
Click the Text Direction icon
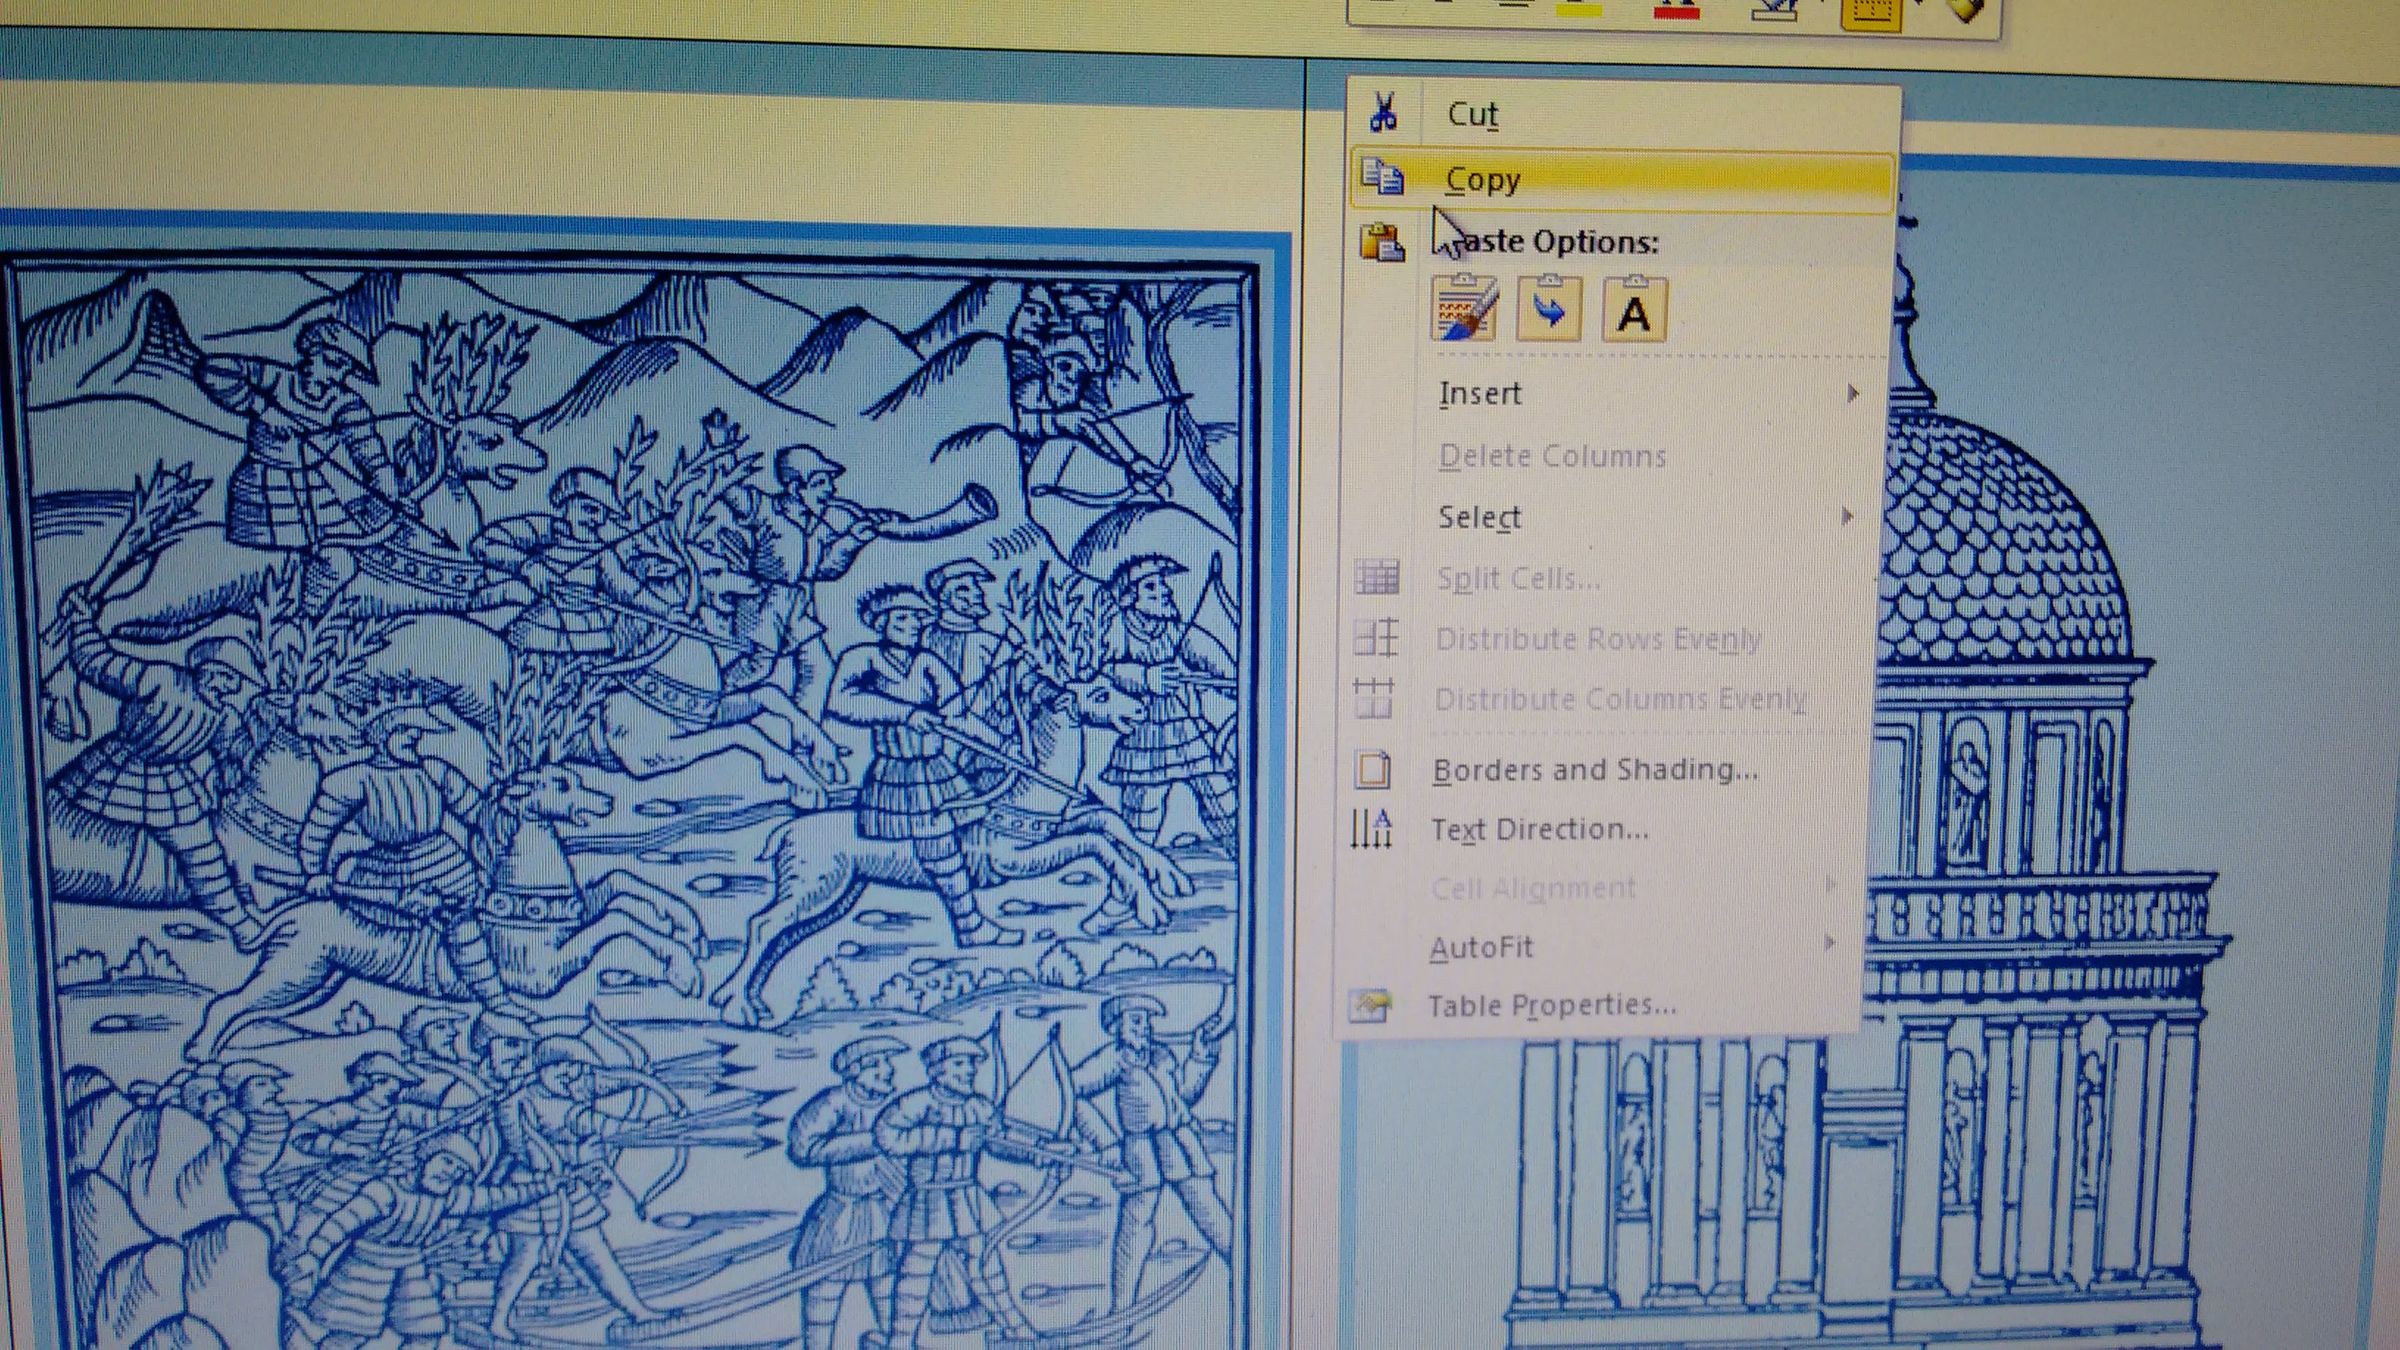(1371, 829)
